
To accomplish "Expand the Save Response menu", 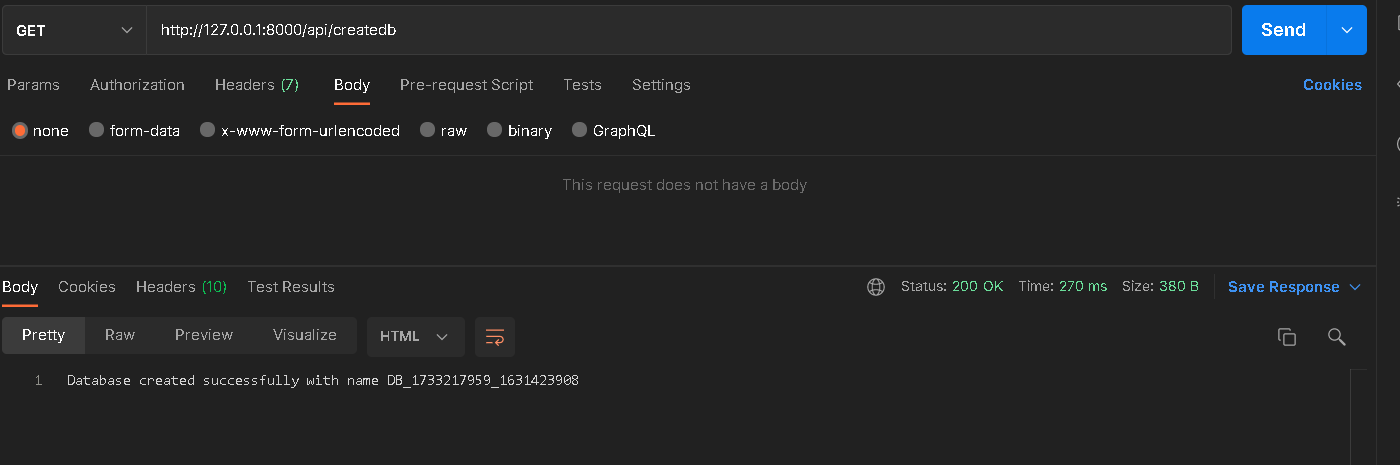I will [1294, 287].
